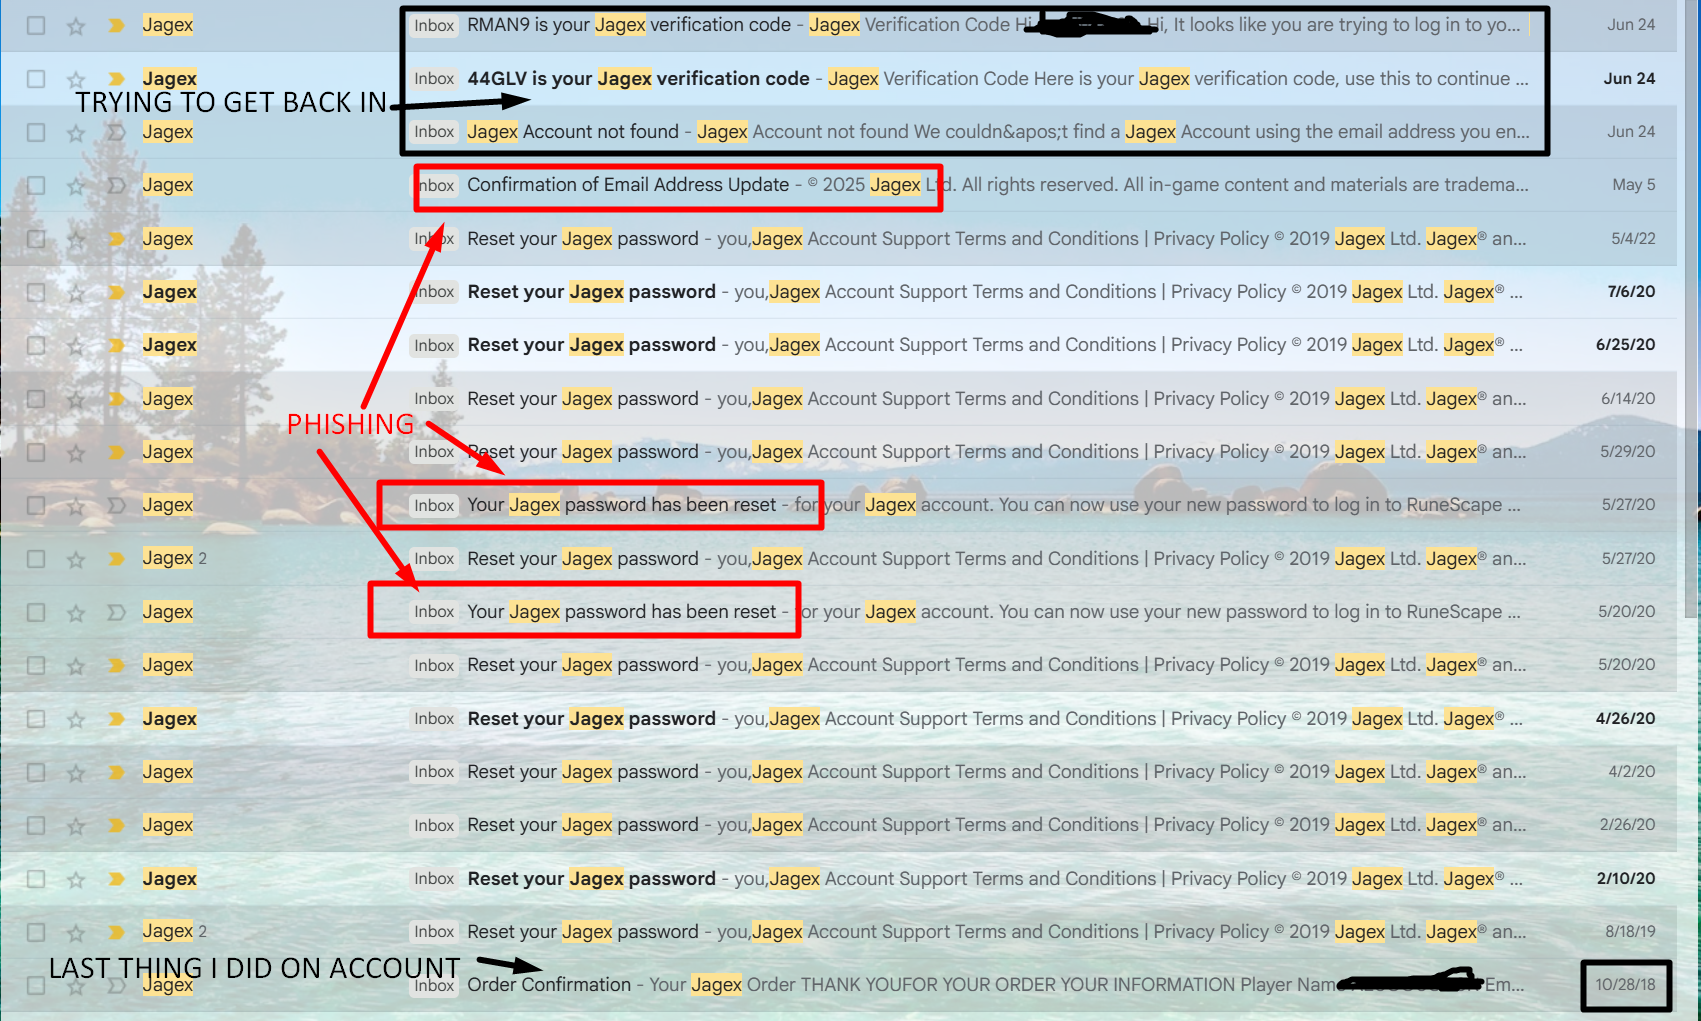Click the Inbox label on 2/10/20 email
Image resolution: width=1701 pixels, height=1021 pixels.
pos(434,879)
